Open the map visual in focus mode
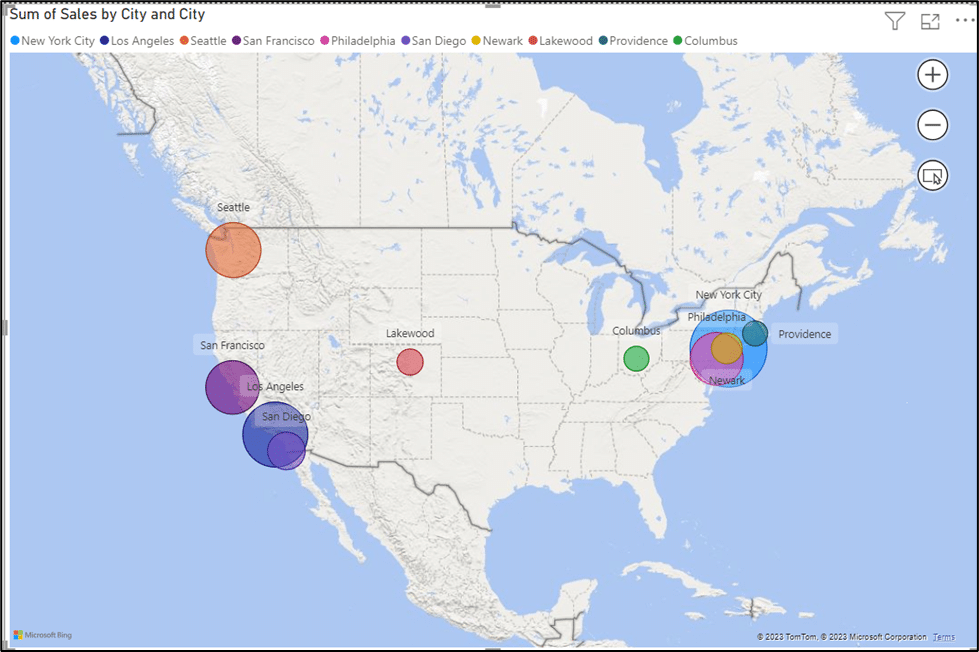979x652 pixels. point(929,20)
